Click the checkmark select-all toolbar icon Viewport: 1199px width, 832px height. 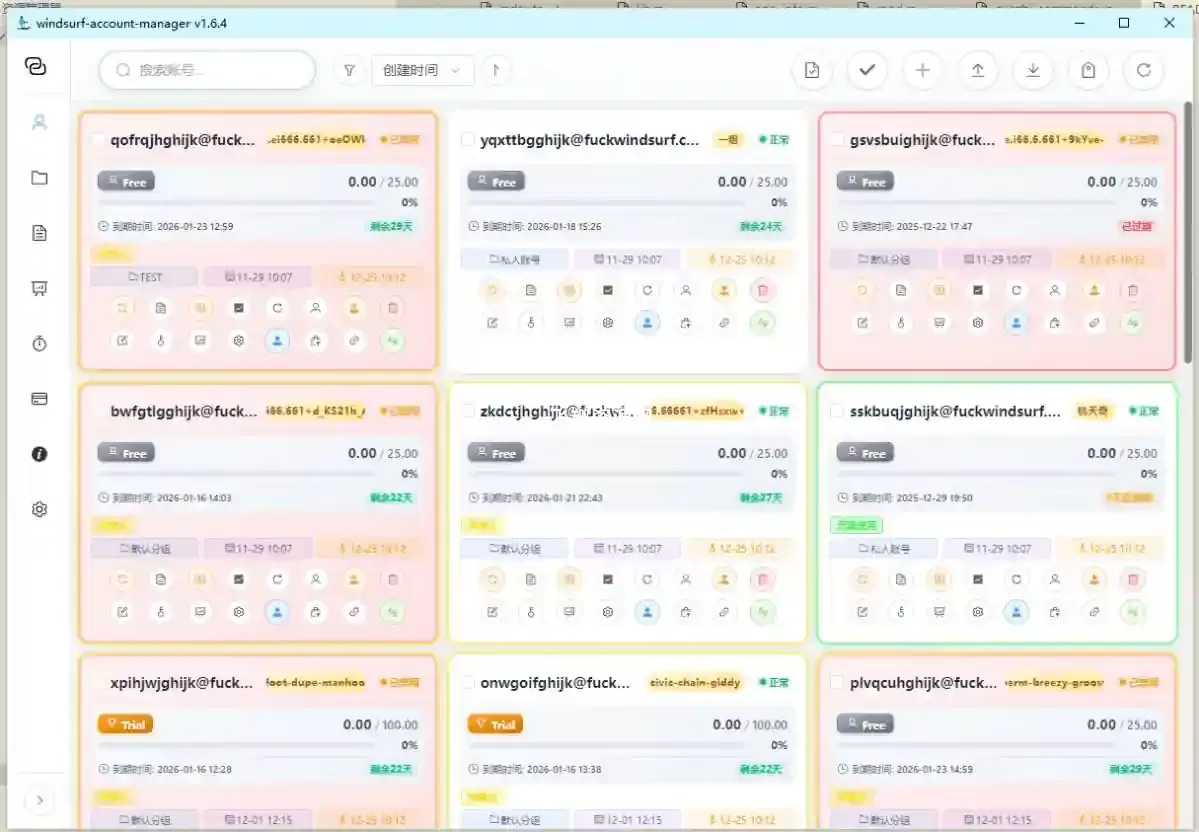tap(867, 70)
